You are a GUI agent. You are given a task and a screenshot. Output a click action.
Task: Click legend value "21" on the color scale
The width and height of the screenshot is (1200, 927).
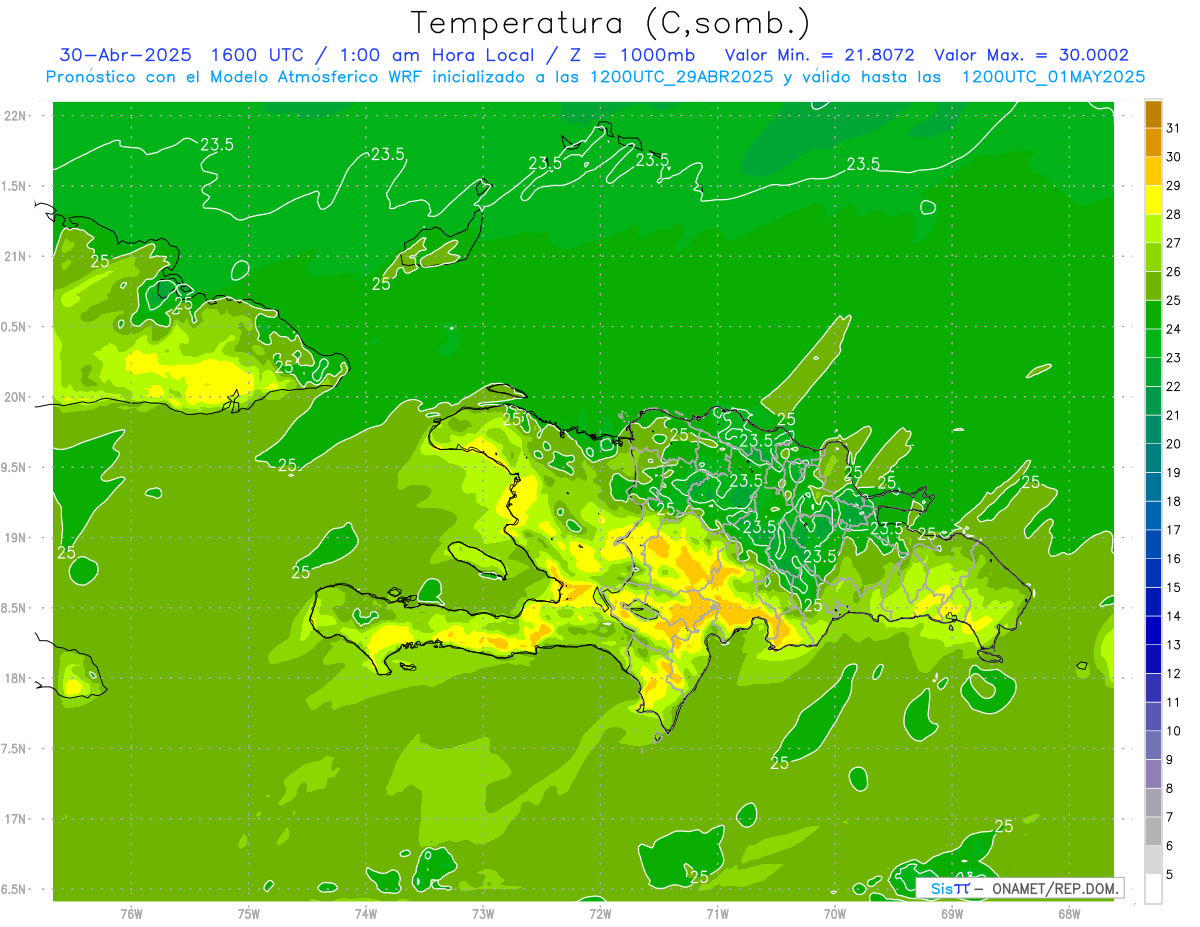tap(1174, 415)
